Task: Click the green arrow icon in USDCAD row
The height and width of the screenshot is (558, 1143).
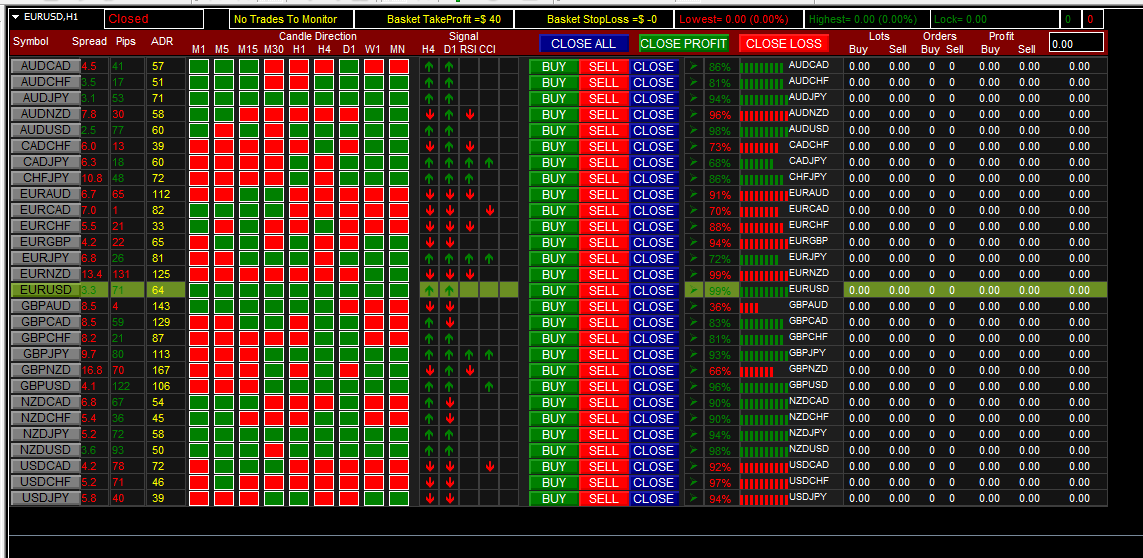Action: 693,467
